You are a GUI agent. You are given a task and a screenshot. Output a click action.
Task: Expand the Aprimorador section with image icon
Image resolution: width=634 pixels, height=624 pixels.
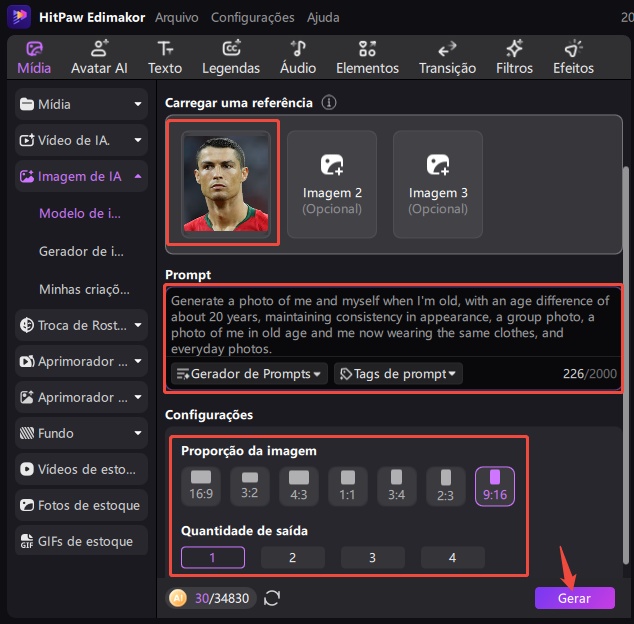(81, 397)
